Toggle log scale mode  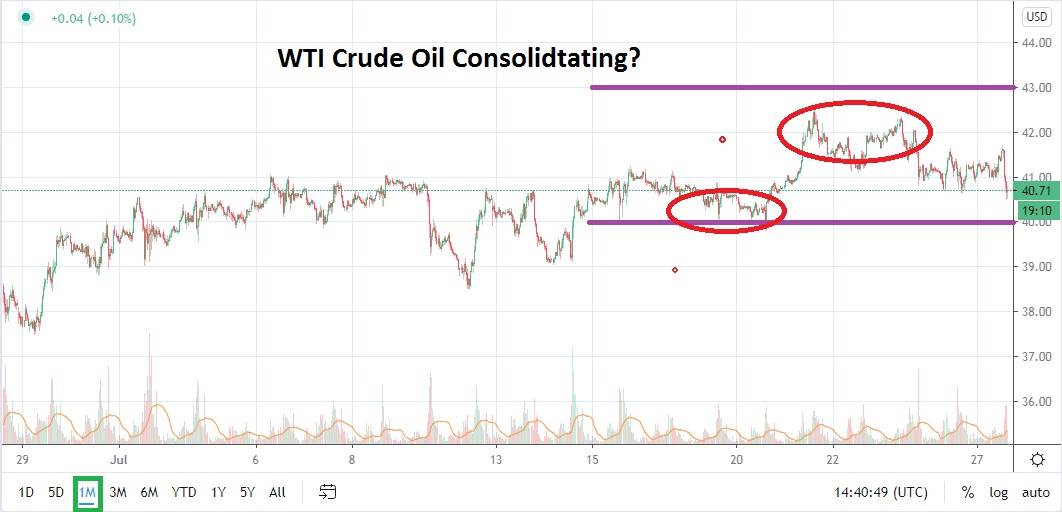click(x=999, y=492)
